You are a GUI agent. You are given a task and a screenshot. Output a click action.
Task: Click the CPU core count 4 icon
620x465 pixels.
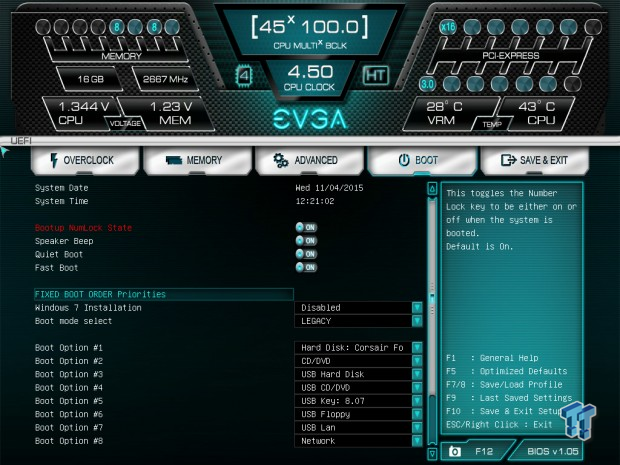click(244, 75)
